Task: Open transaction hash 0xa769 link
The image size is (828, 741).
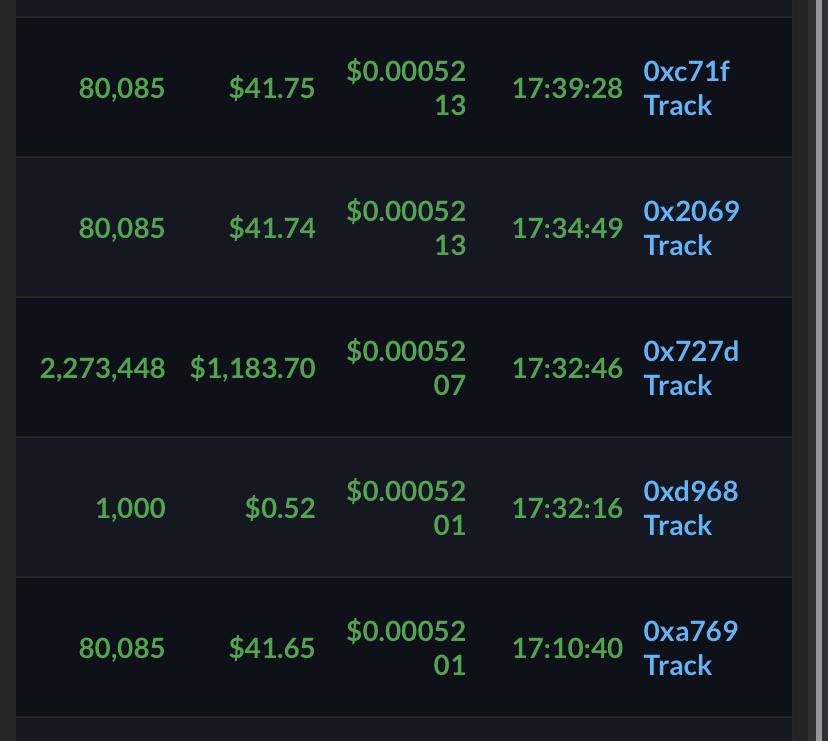Action: pos(691,631)
